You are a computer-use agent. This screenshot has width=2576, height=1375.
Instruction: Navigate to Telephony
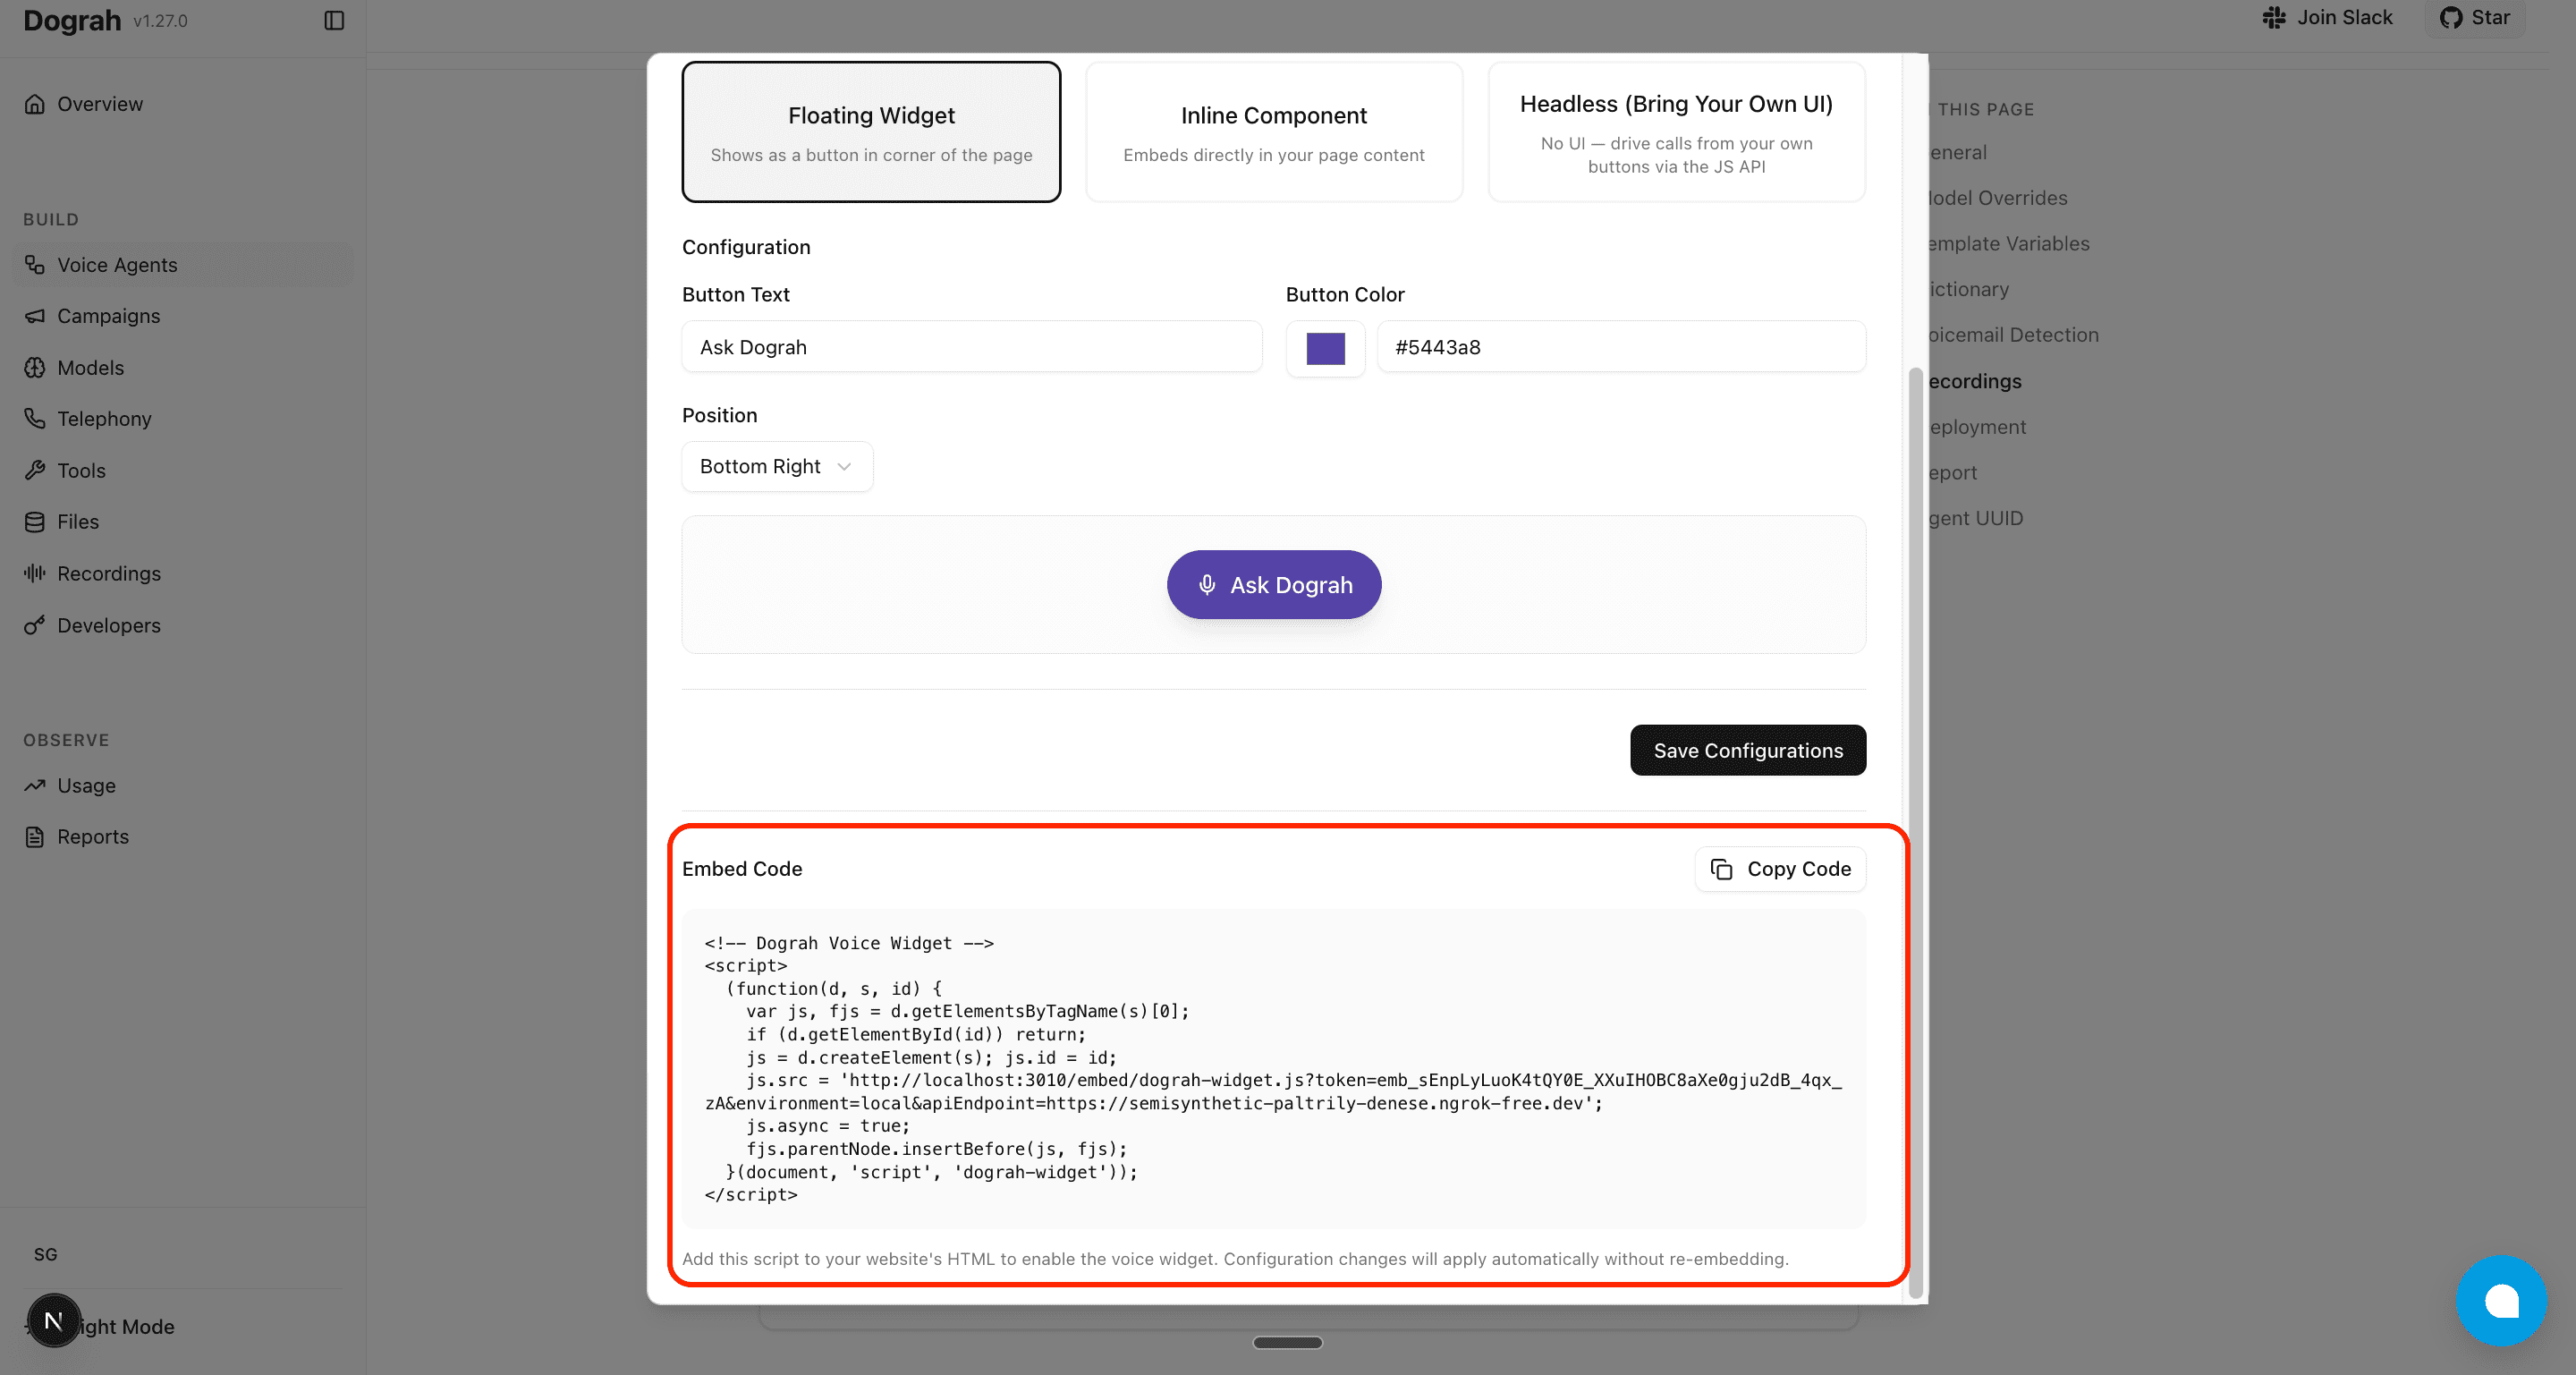[183, 419]
